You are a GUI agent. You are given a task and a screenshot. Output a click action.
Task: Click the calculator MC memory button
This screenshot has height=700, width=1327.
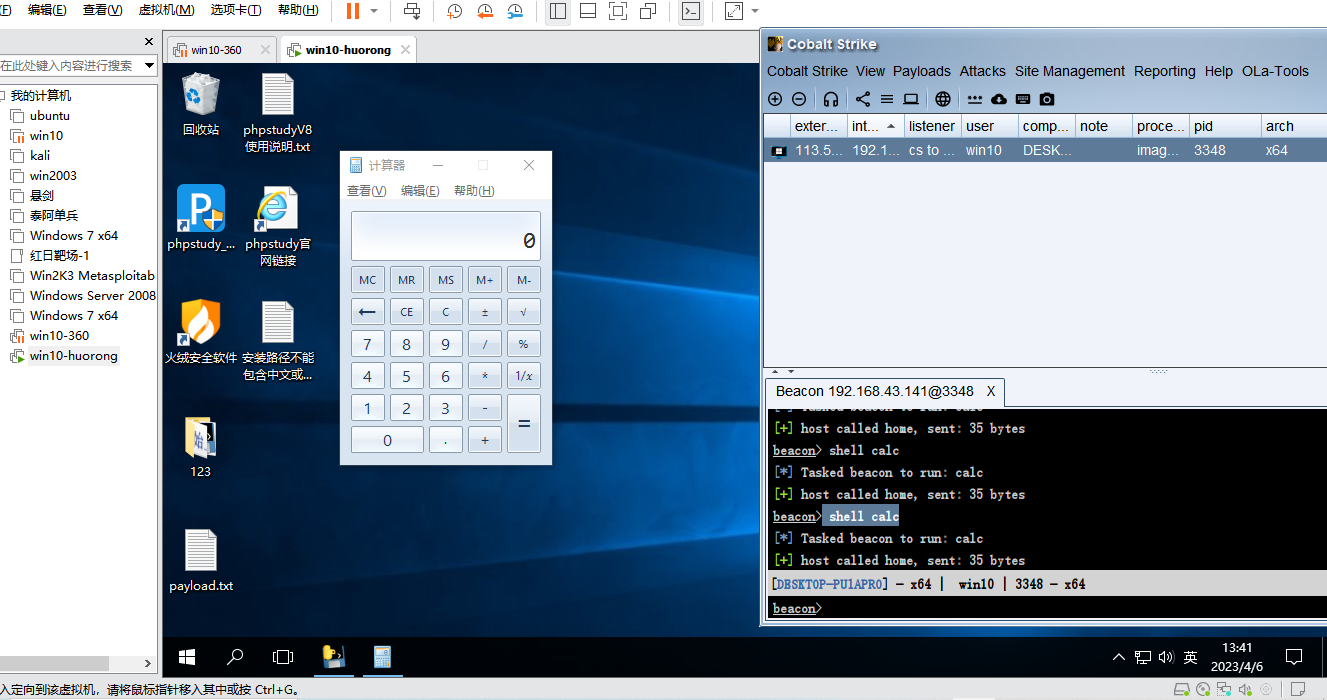368,280
